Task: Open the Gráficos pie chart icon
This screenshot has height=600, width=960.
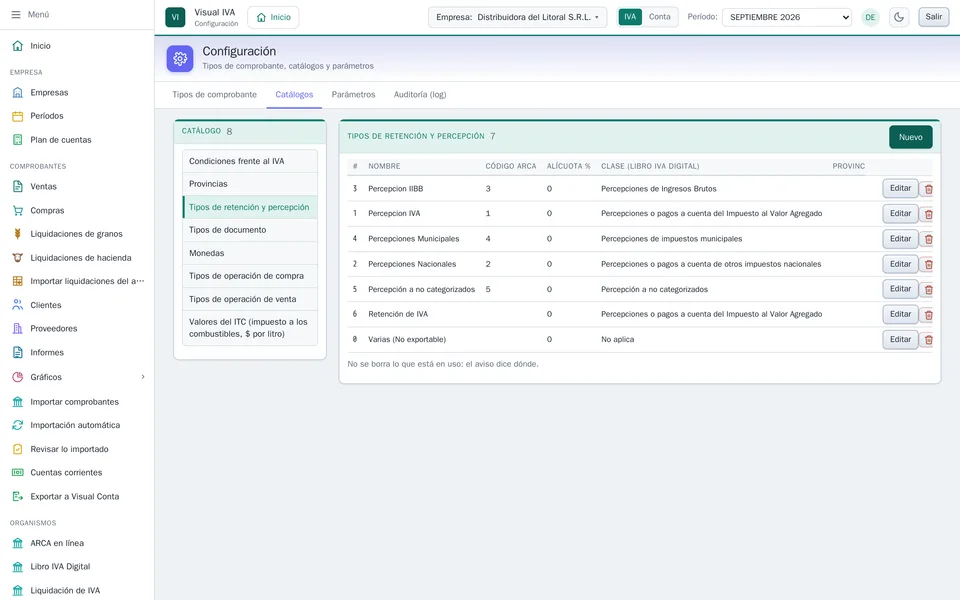Action: (18, 377)
